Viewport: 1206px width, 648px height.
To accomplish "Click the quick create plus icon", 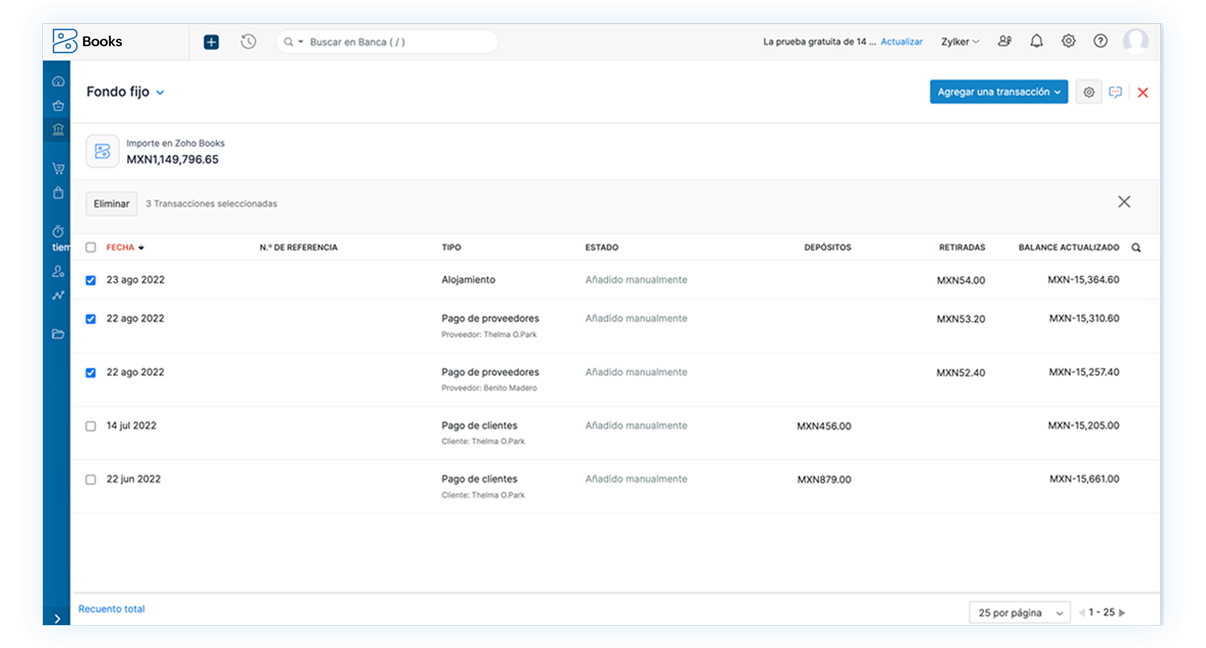I will click(x=211, y=42).
